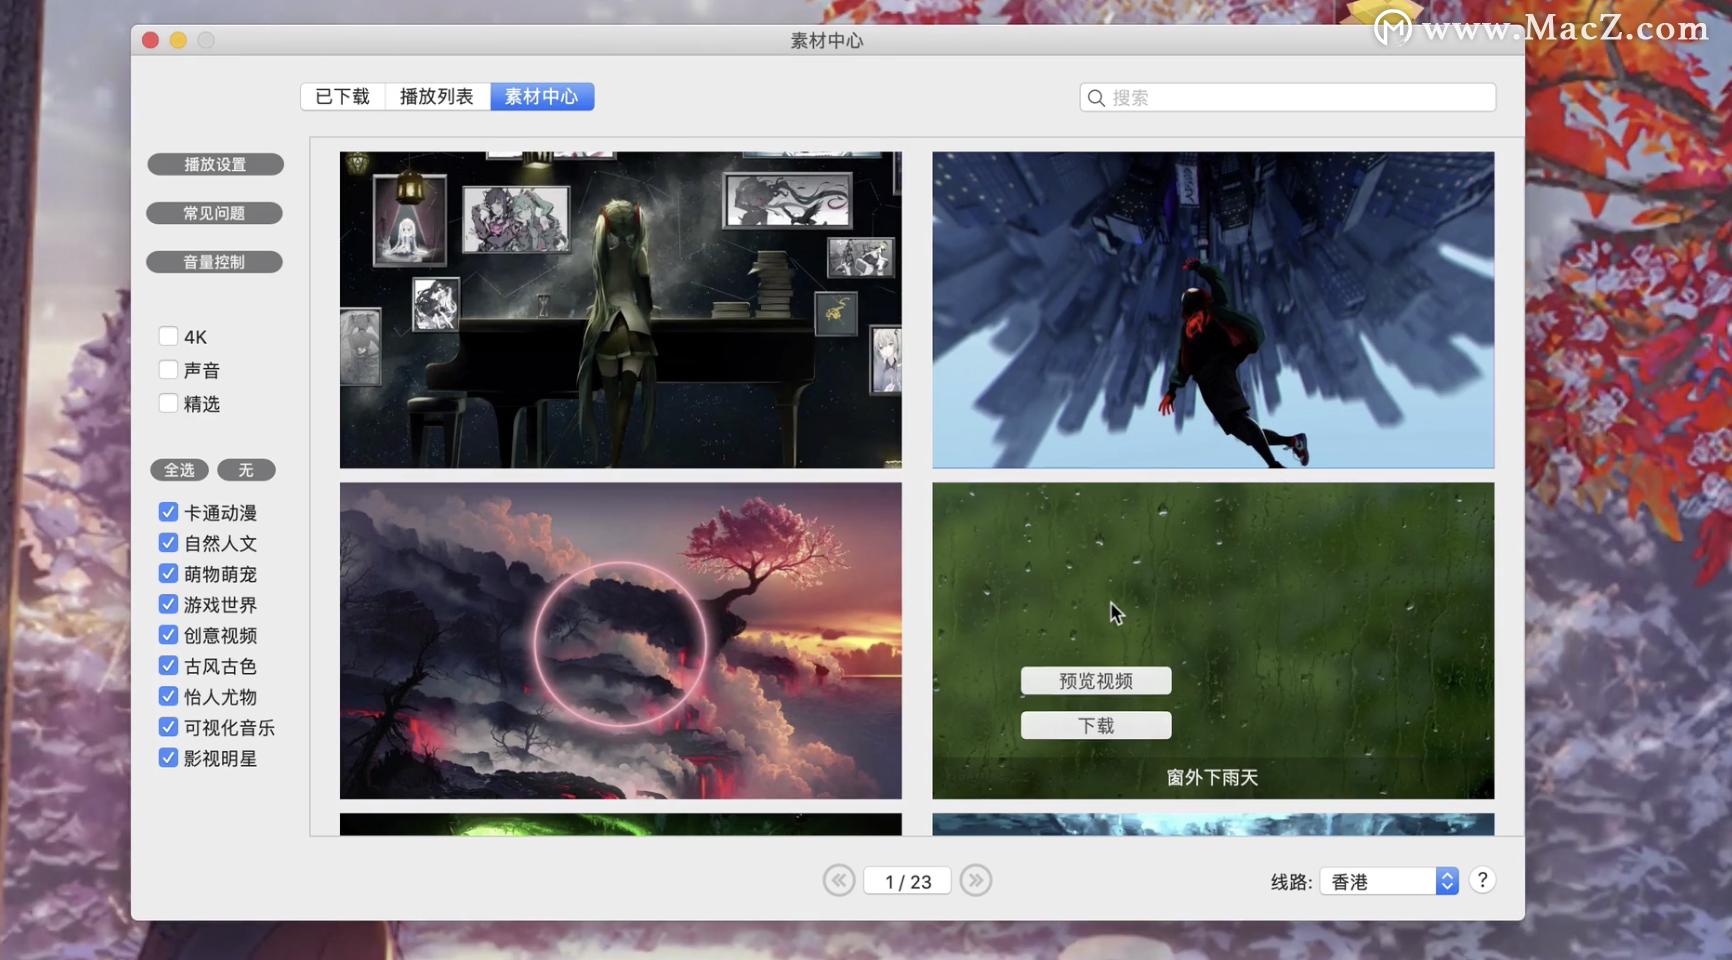Uncheck the 古风古色 category
The height and width of the screenshot is (960, 1732).
(168, 666)
